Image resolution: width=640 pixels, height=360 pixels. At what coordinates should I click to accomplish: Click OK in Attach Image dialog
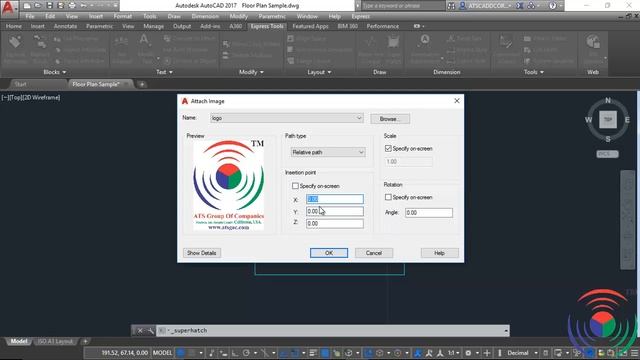tap(329, 253)
